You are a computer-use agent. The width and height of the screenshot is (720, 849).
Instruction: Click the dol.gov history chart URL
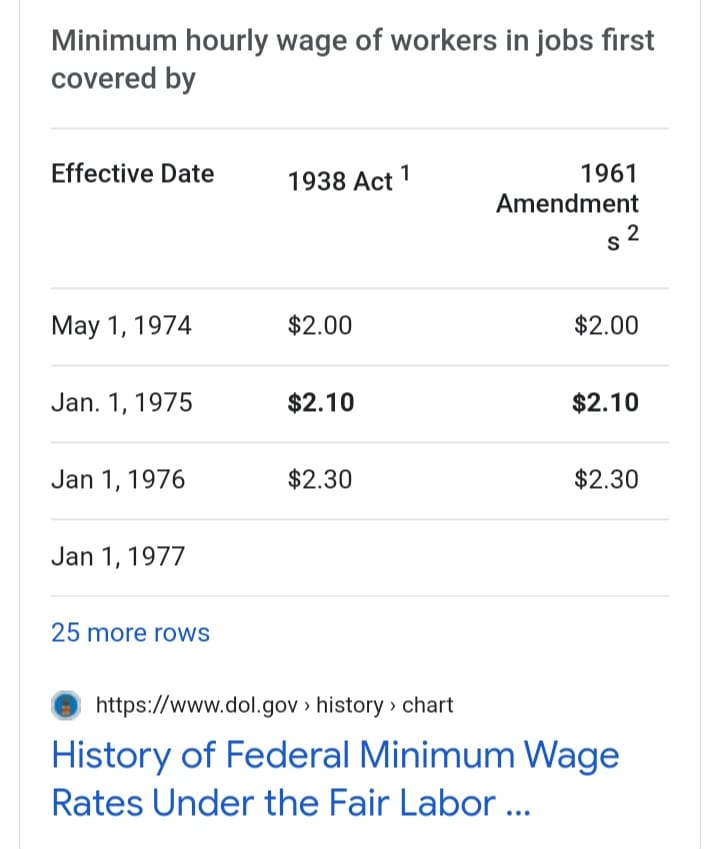[x=274, y=705]
